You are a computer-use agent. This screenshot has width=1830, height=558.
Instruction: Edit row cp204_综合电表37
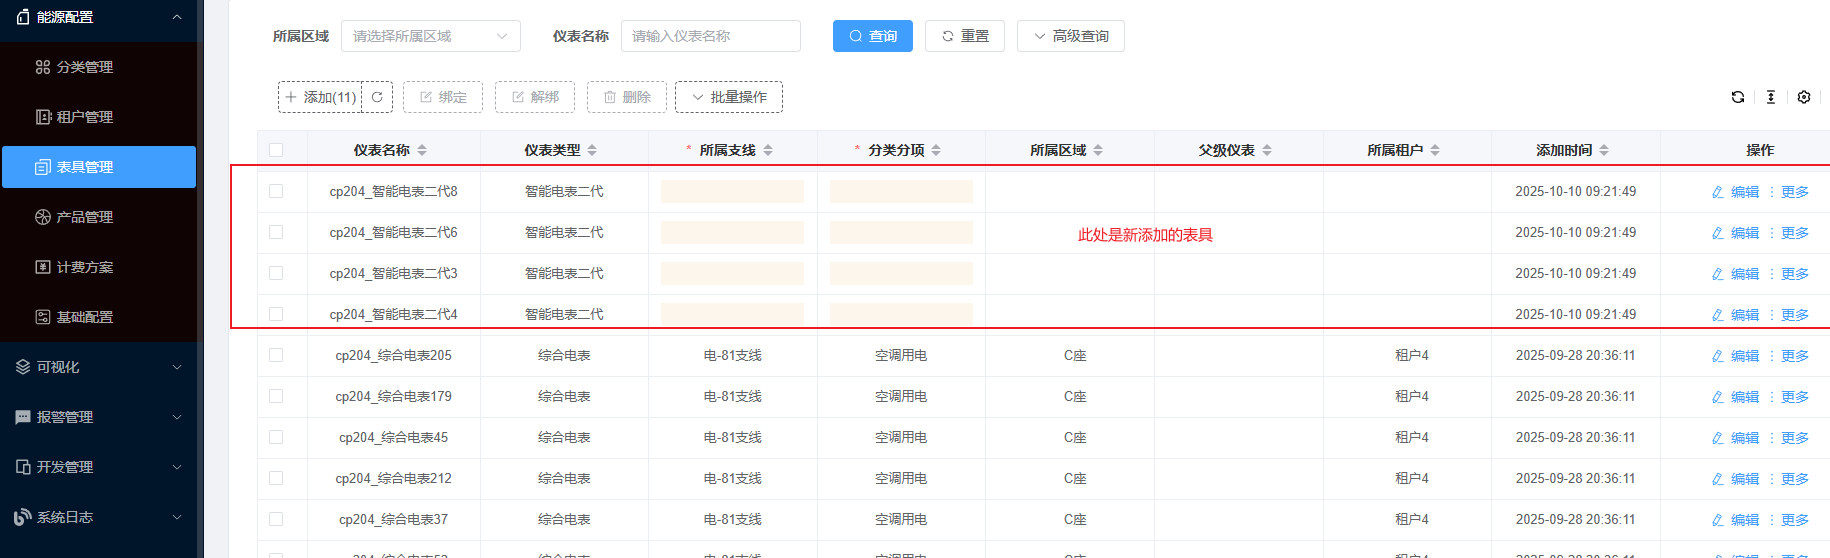click(1735, 520)
